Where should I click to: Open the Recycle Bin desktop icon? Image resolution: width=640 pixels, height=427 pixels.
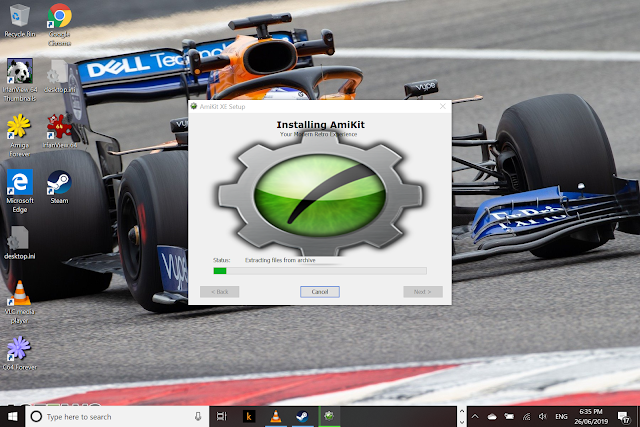[x=19, y=20]
